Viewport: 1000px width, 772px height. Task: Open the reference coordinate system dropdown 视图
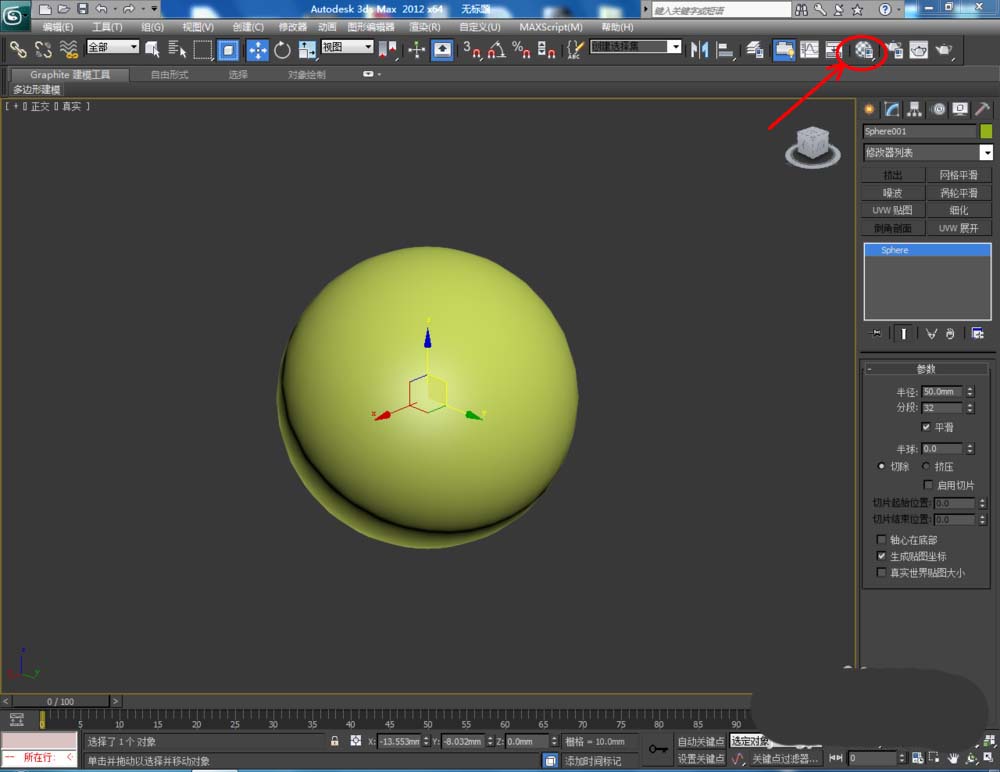(347, 47)
